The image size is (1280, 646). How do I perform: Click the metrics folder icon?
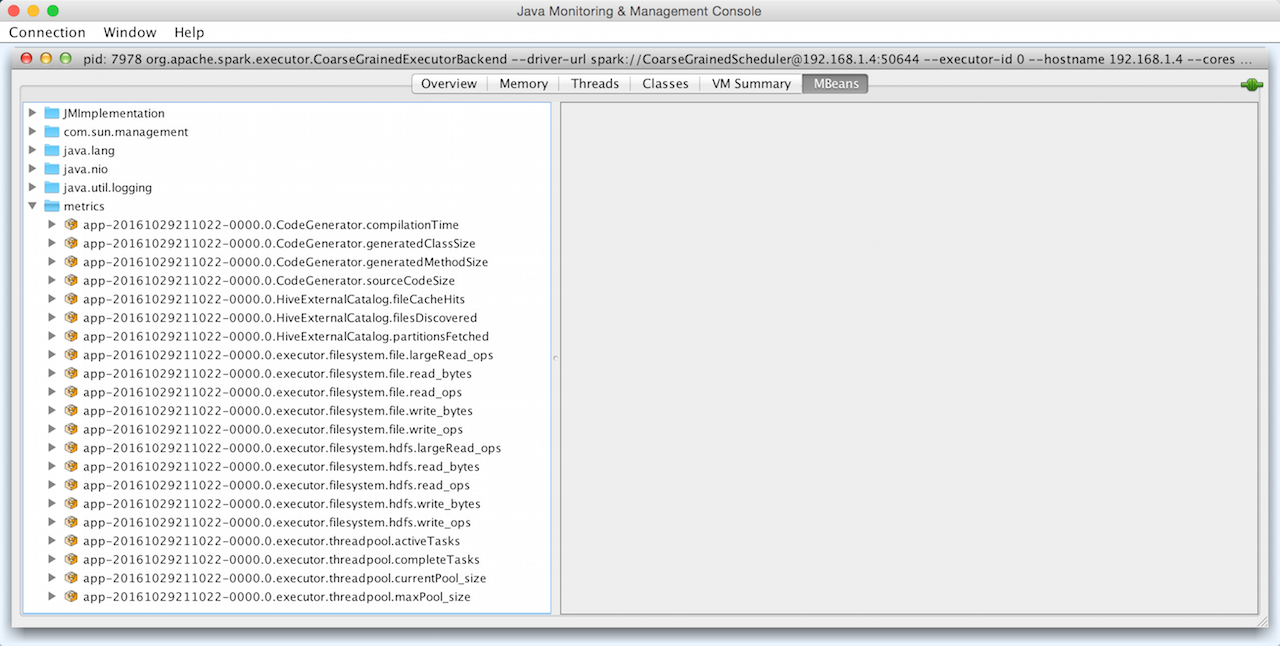pyautogui.click(x=52, y=206)
